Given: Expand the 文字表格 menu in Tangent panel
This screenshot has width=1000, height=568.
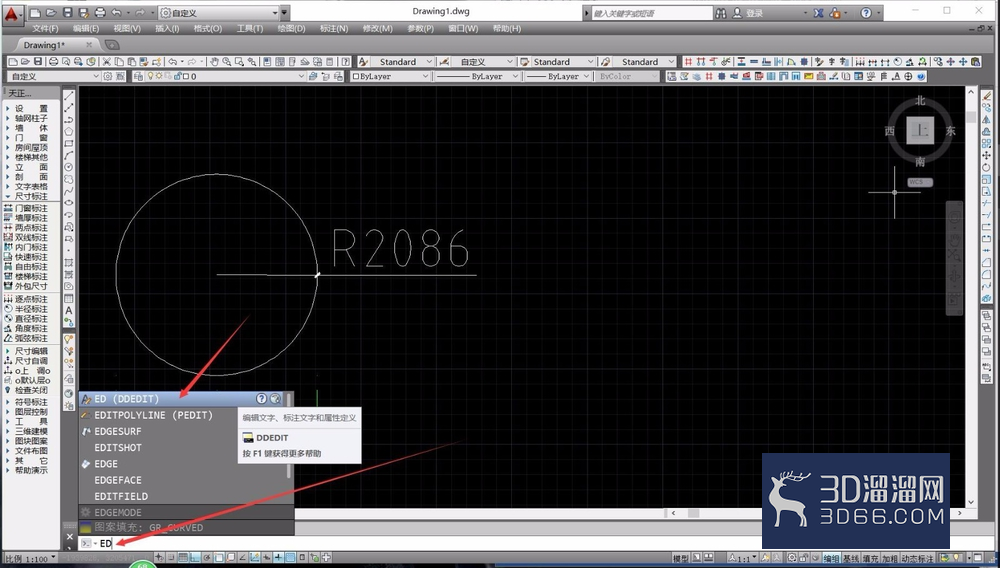Looking at the screenshot, I should pyautogui.click(x=31, y=187).
